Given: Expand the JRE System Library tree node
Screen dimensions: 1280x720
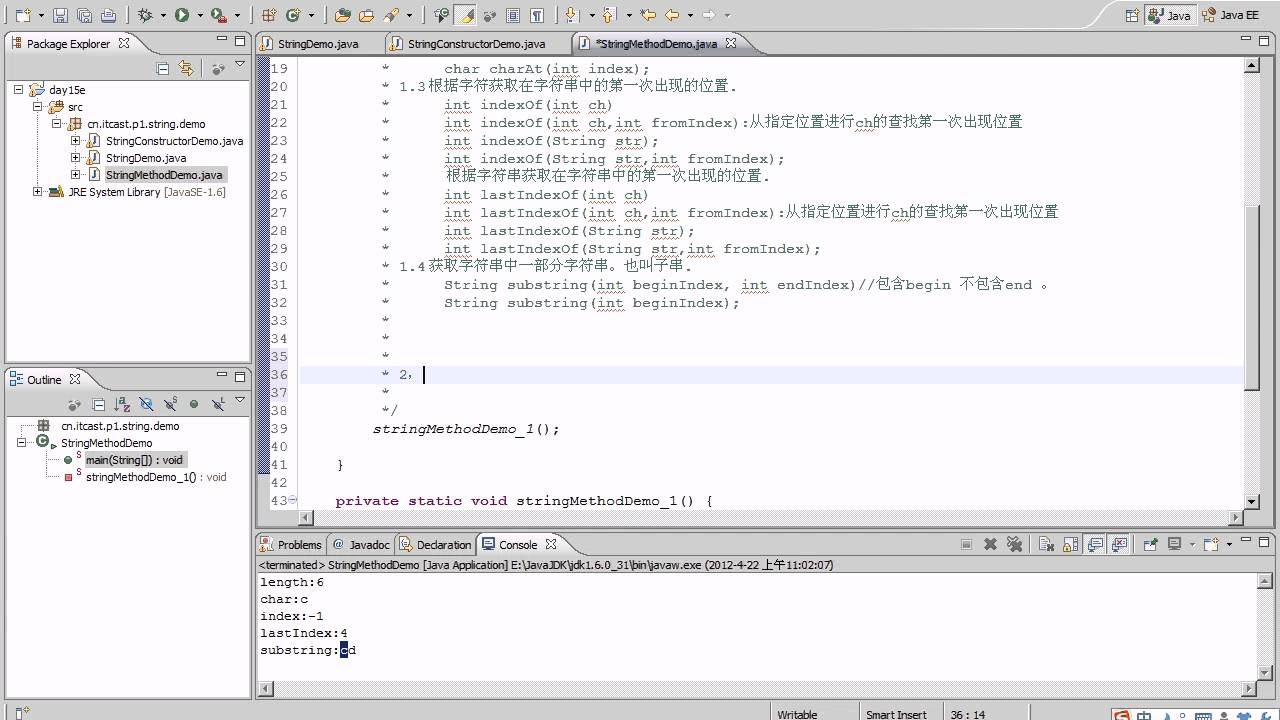Looking at the screenshot, I should pyautogui.click(x=38, y=192).
